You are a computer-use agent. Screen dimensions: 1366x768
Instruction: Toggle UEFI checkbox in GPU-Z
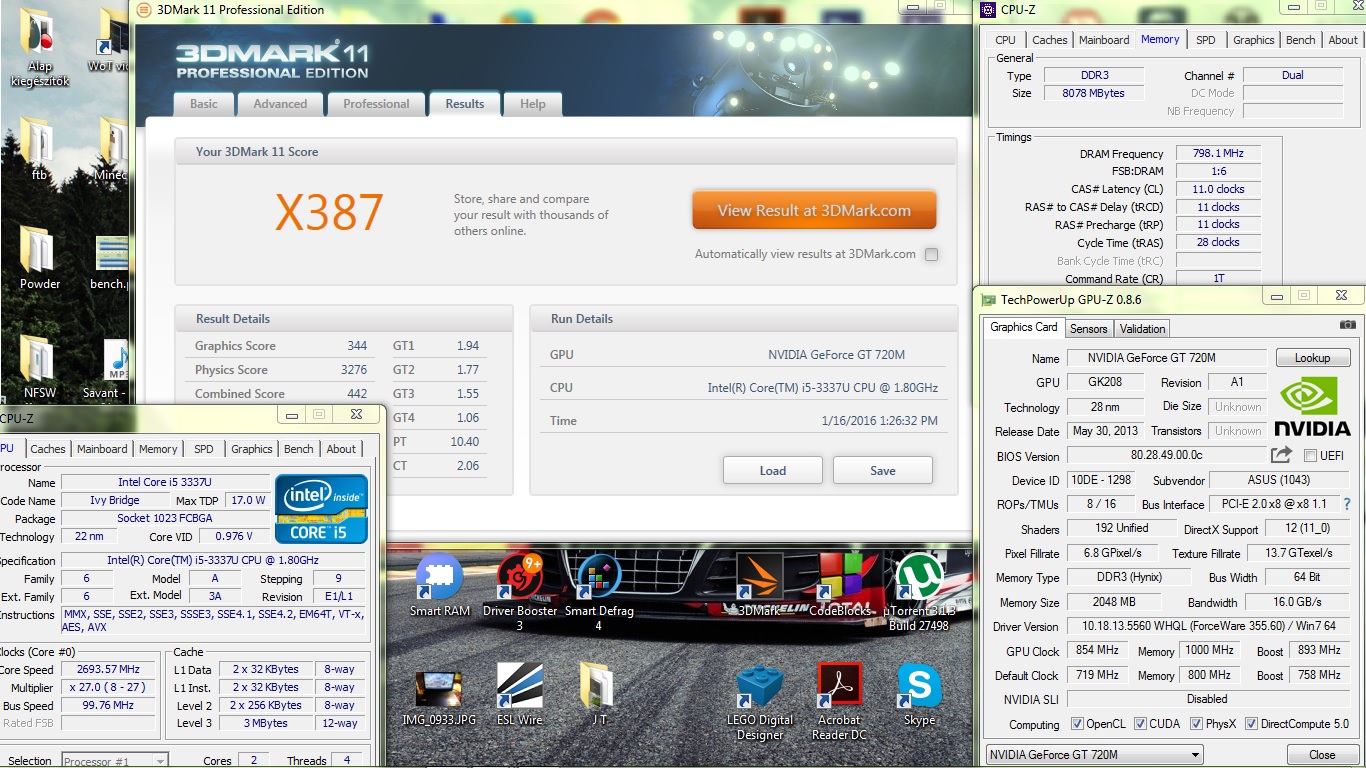pos(1310,456)
